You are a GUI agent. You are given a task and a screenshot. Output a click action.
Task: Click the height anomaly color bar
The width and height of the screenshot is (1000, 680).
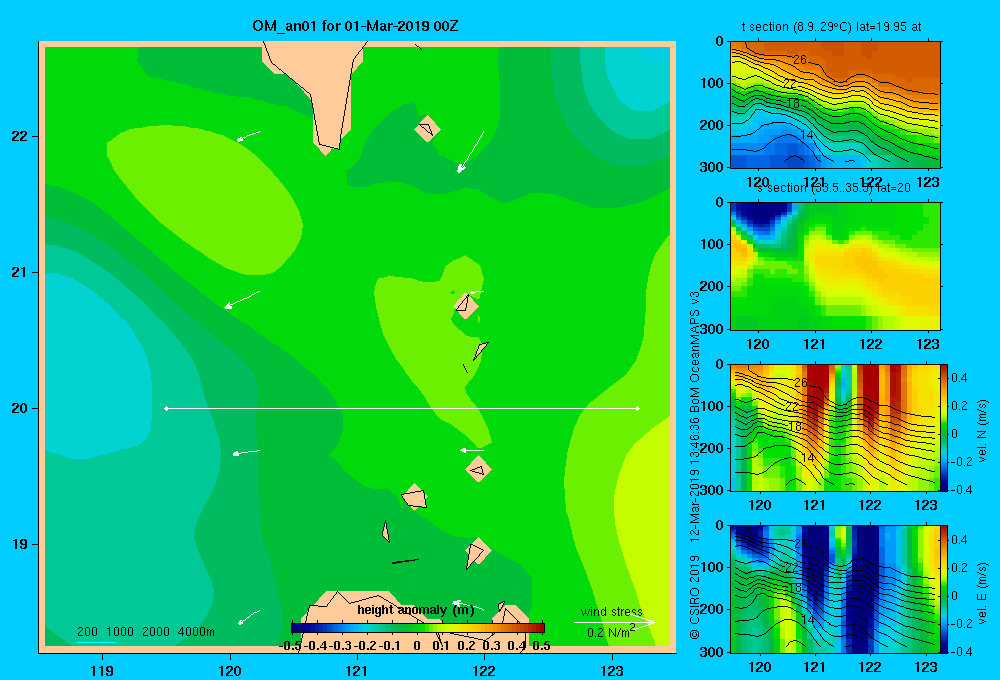[x=418, y=628]
